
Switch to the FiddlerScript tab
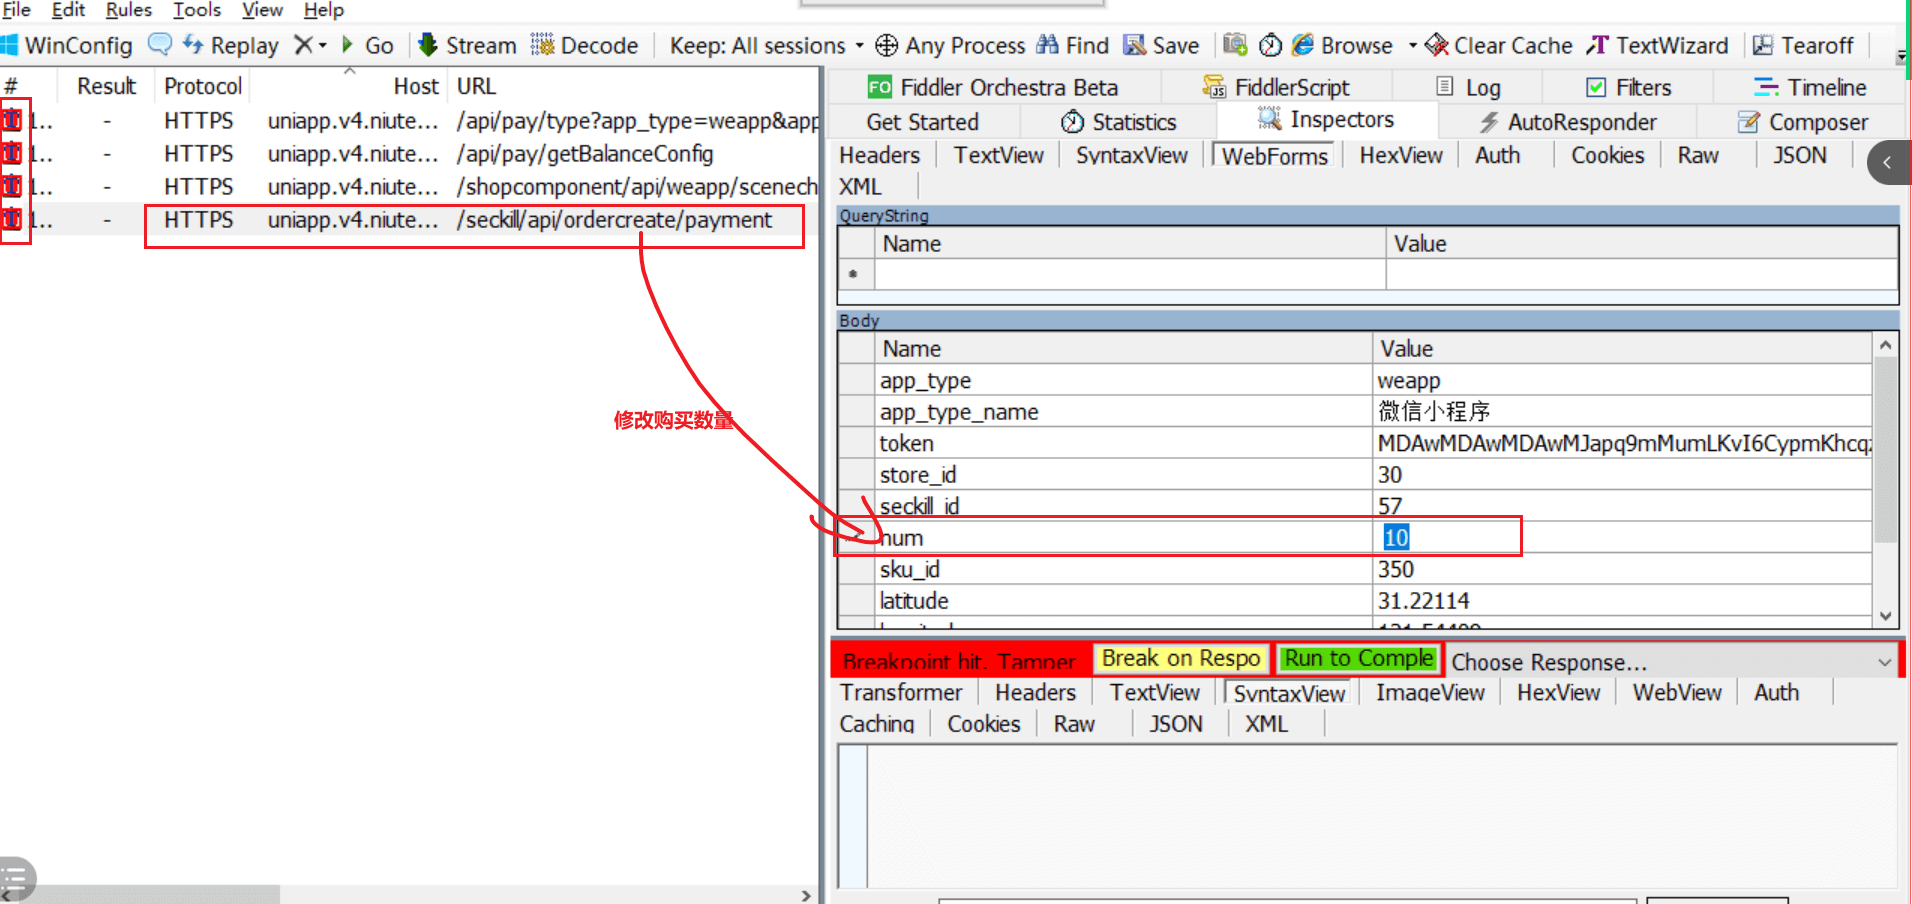tap(1276, 88)
